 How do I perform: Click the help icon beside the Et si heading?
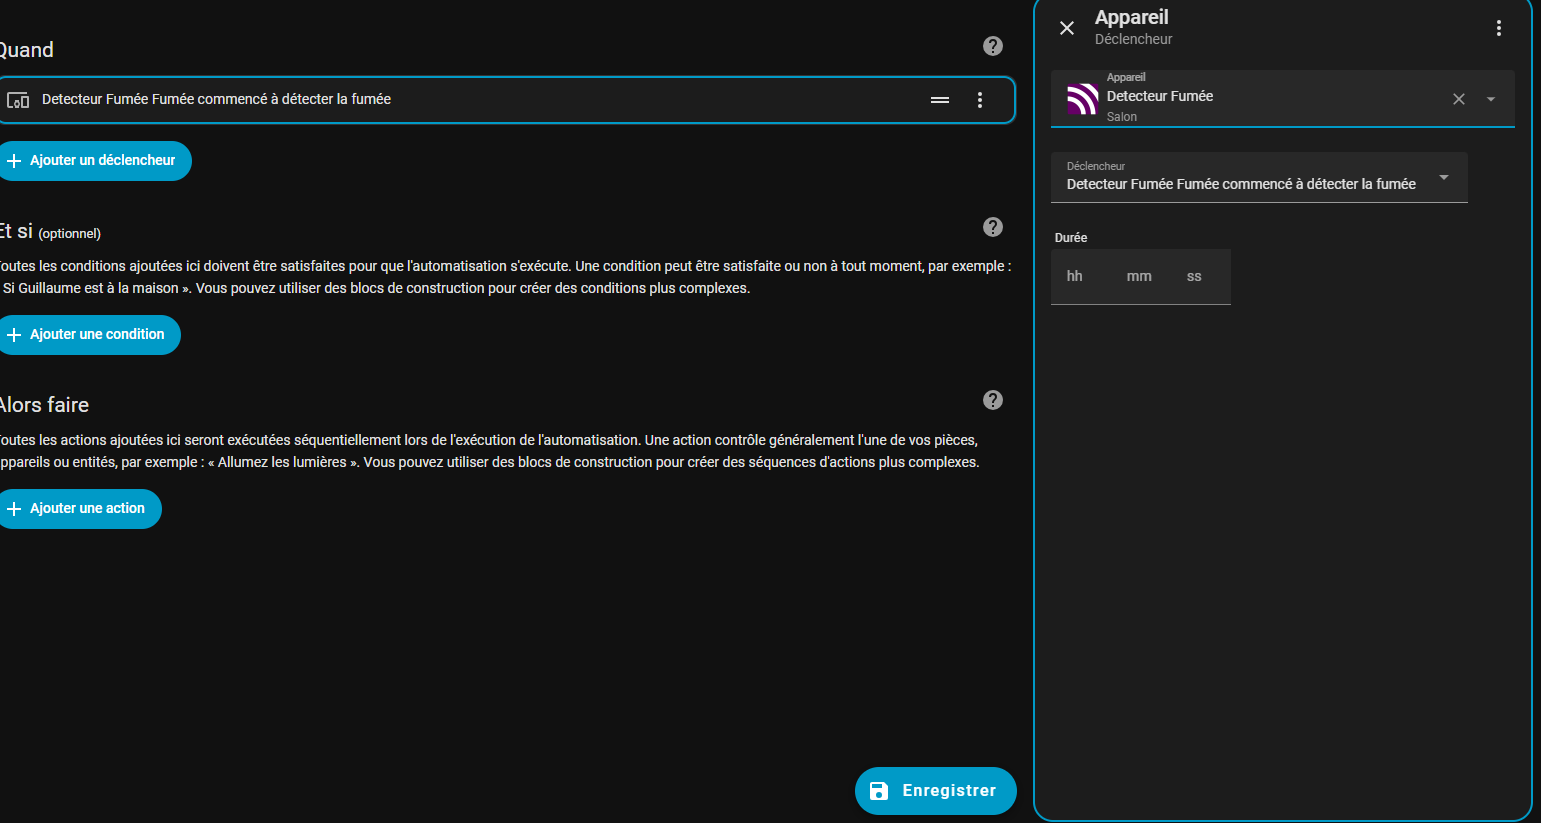pos(992,227)
